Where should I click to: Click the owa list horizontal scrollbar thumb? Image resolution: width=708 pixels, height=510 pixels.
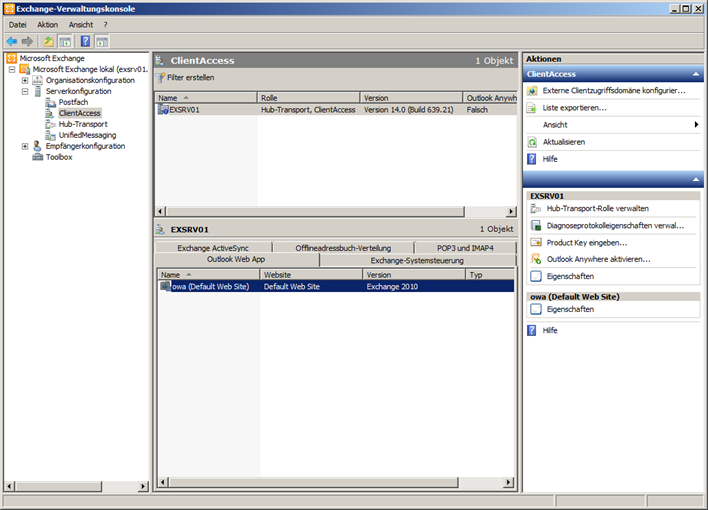click(x=313, y=482)
